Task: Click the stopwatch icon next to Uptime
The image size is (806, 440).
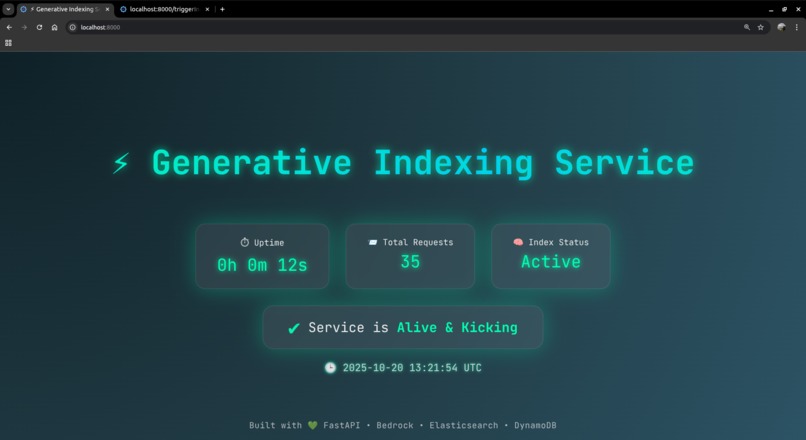Action: pyautogui.click(x=245, y=242)
